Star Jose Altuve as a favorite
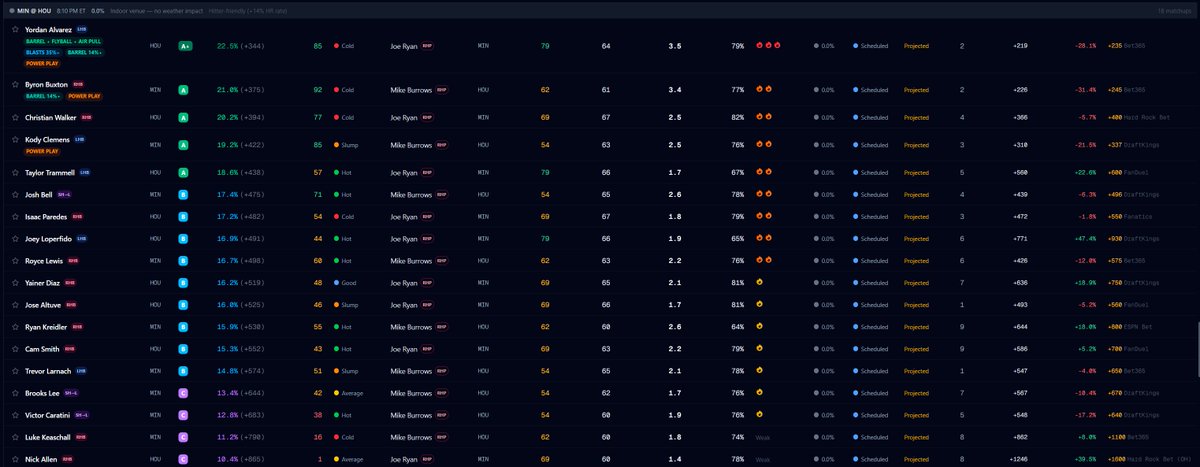This screenshot has height=467, width=1200. tap(15, 304)
